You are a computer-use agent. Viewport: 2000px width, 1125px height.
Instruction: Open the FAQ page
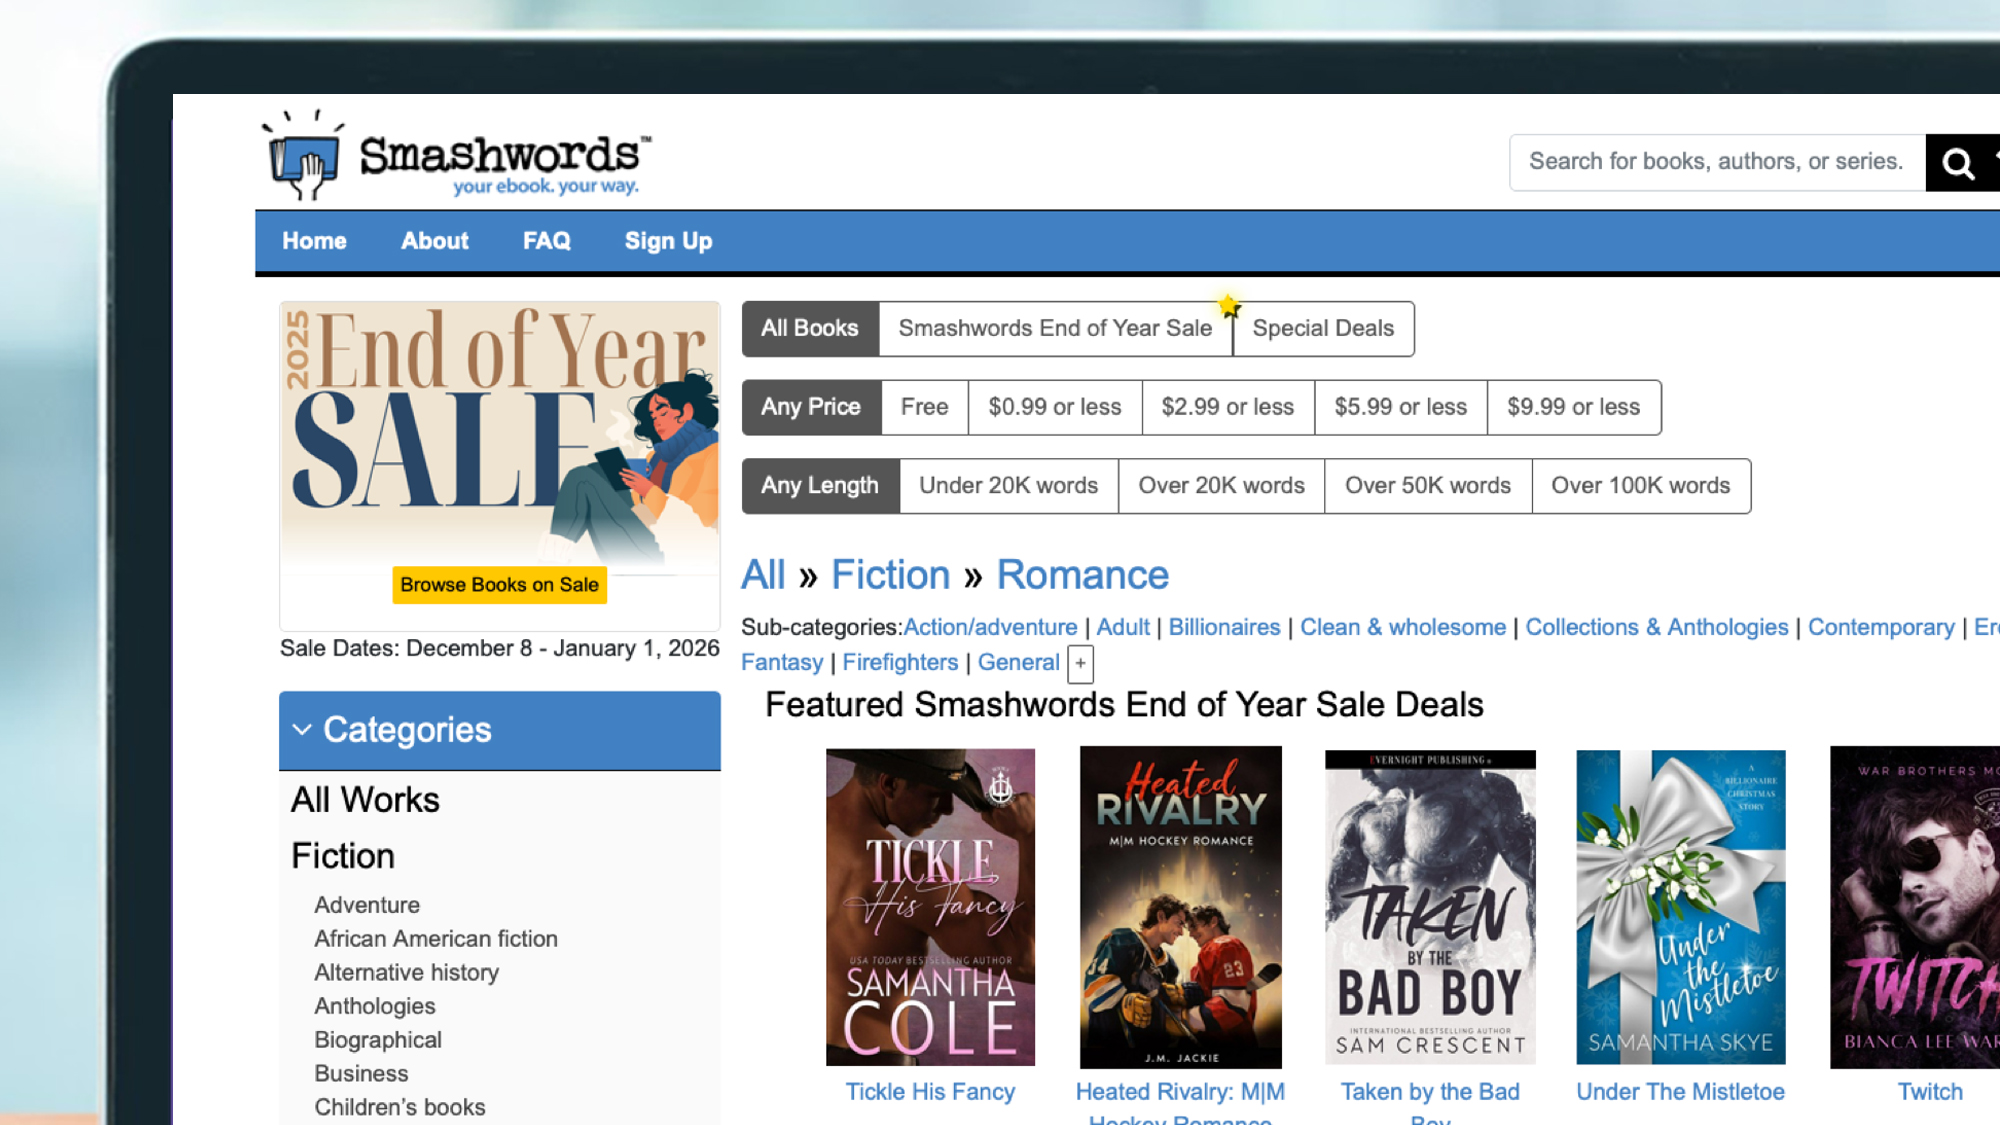tap(546, 241)
